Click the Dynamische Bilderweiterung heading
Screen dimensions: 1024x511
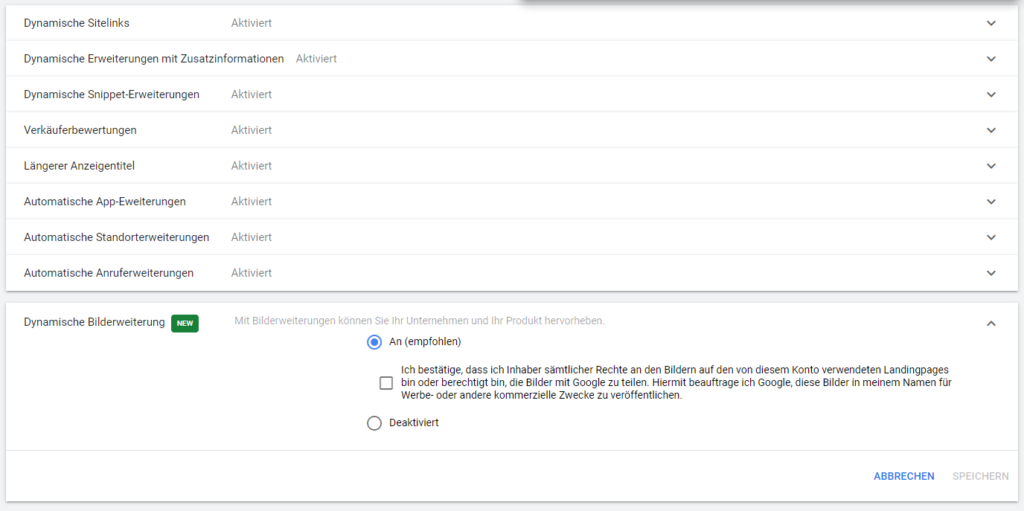(x=94, y=323)
